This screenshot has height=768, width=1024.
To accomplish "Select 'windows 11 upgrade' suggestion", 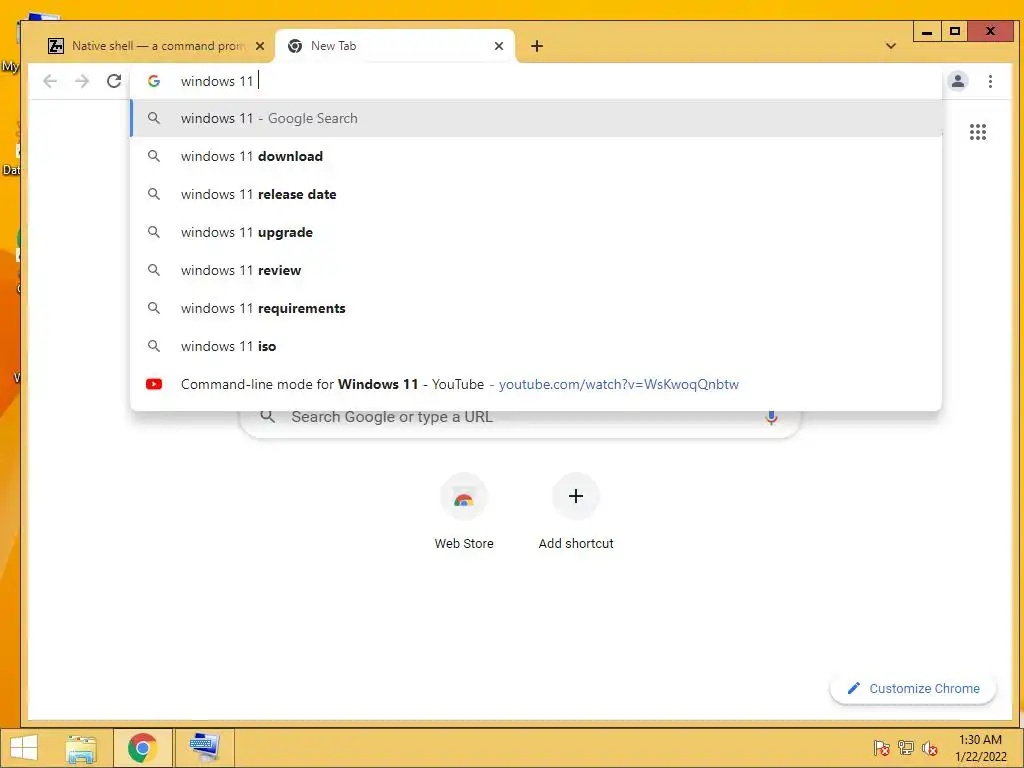I will 536,232.
